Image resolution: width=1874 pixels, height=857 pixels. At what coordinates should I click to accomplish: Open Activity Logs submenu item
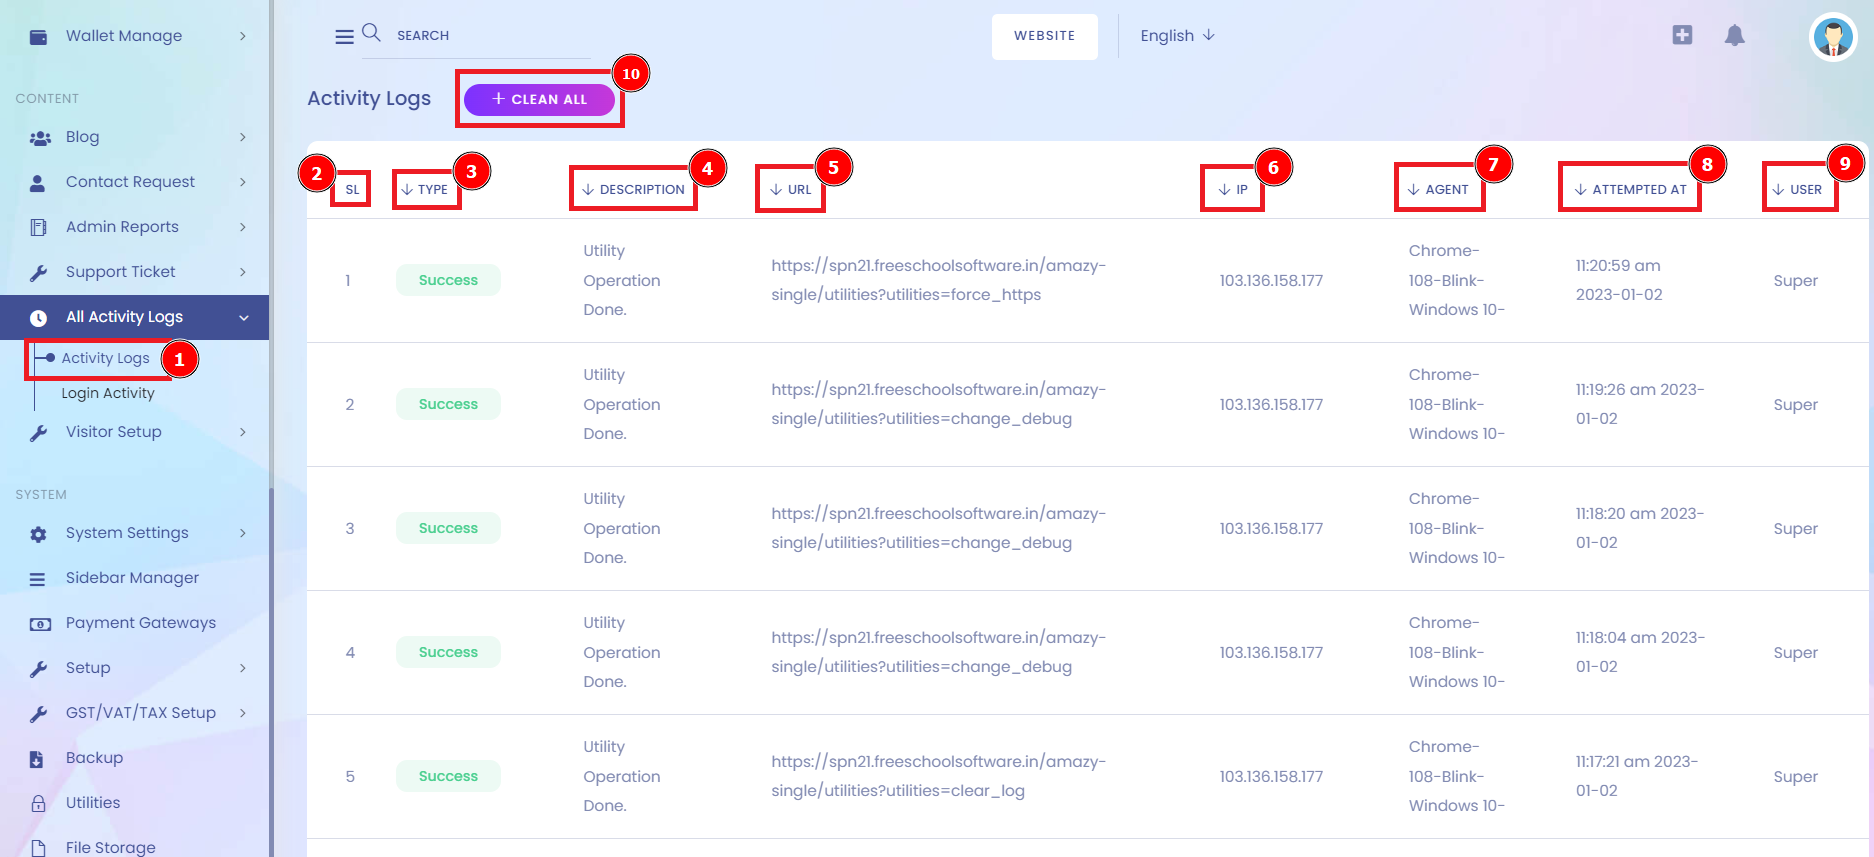pos(105,358)
